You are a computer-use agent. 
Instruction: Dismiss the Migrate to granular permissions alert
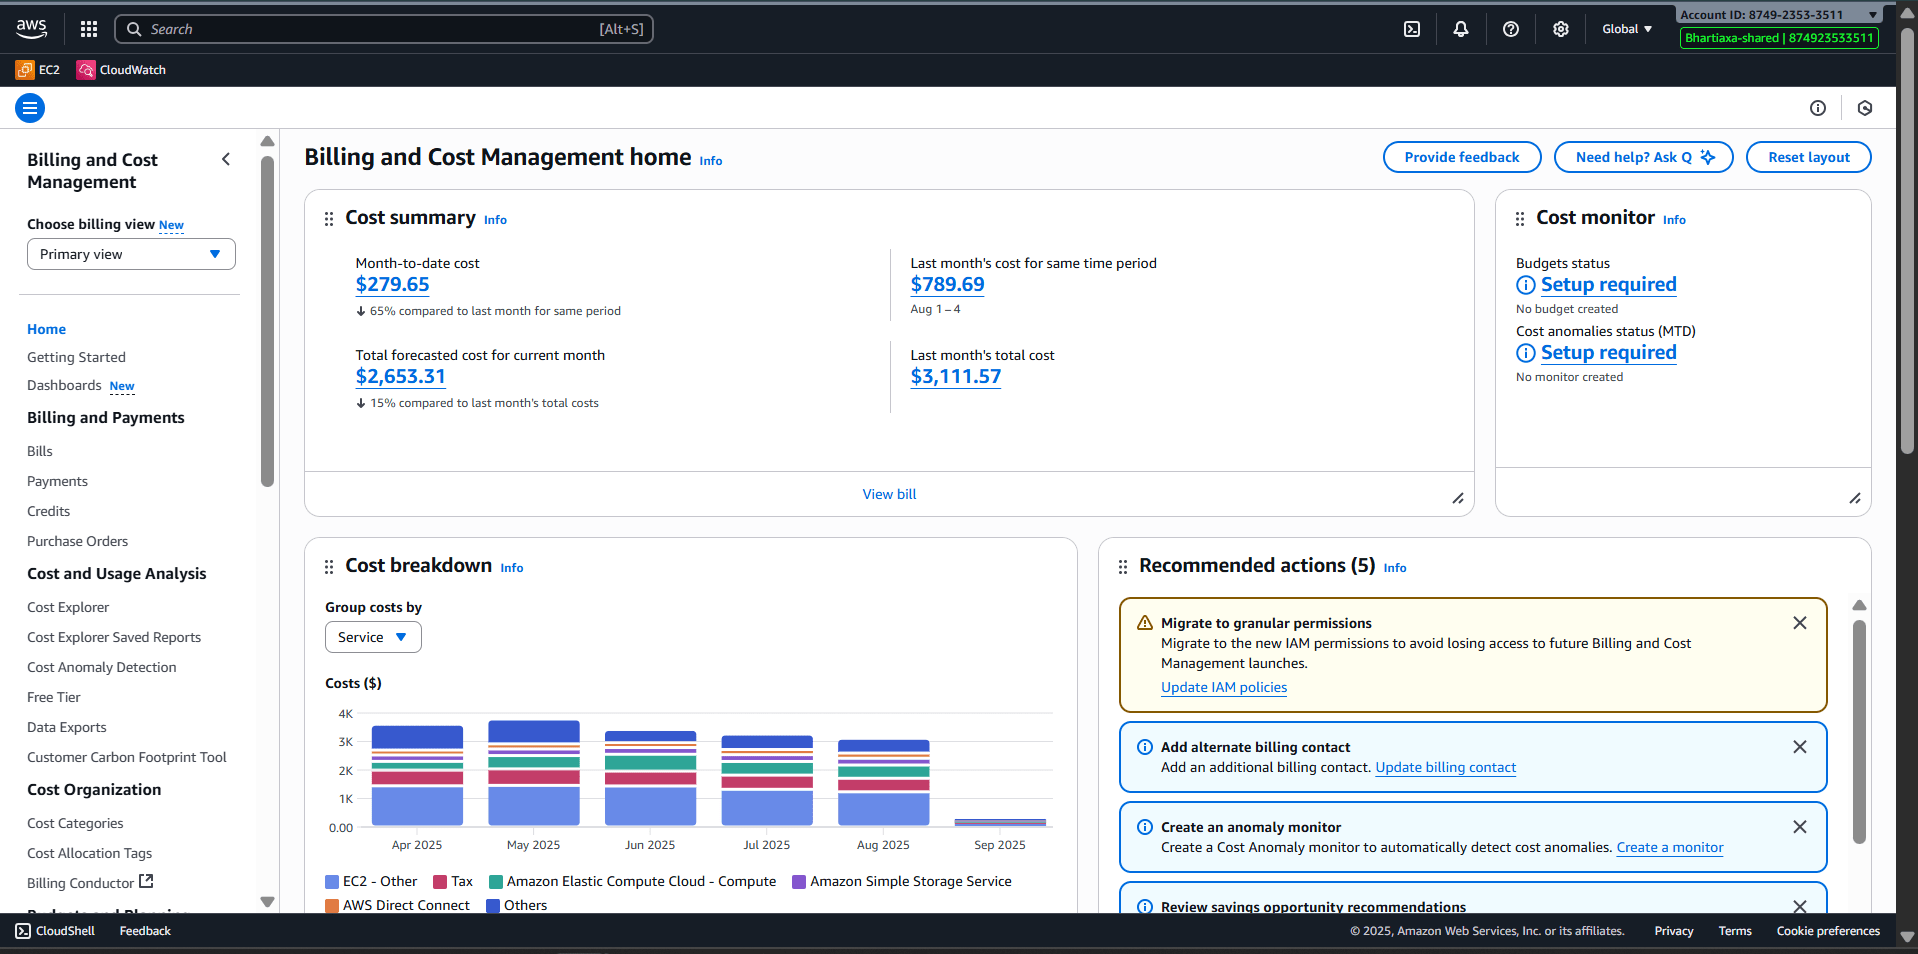pyautogui.click(x=1799, y=623)
